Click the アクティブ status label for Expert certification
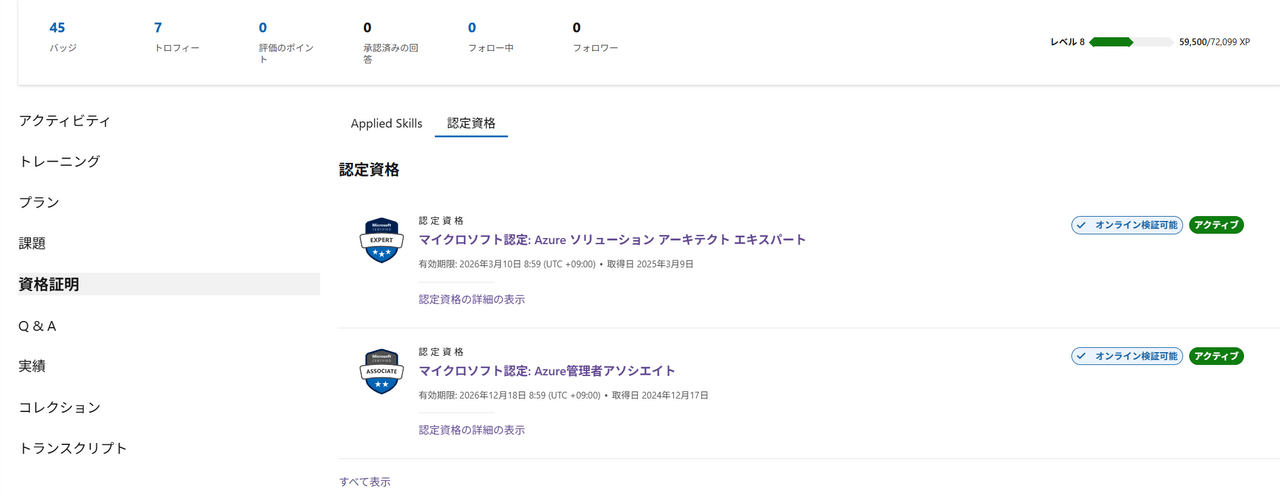 point(1216,225)
